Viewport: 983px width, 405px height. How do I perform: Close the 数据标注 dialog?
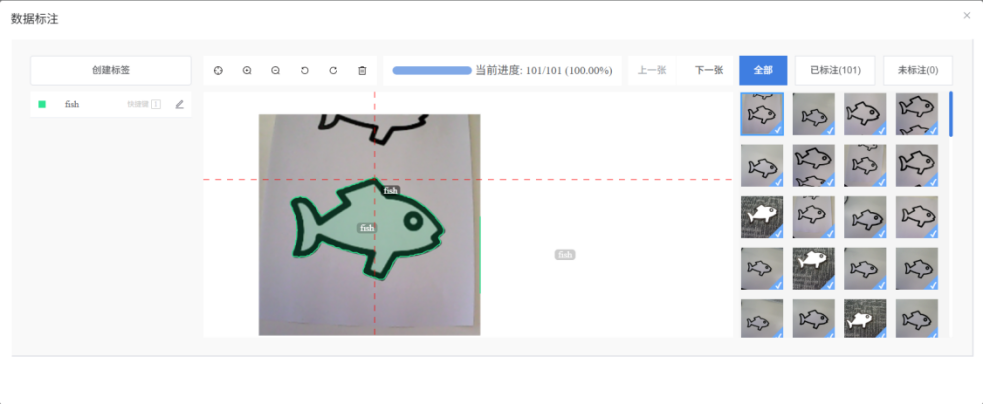(966, 16)
